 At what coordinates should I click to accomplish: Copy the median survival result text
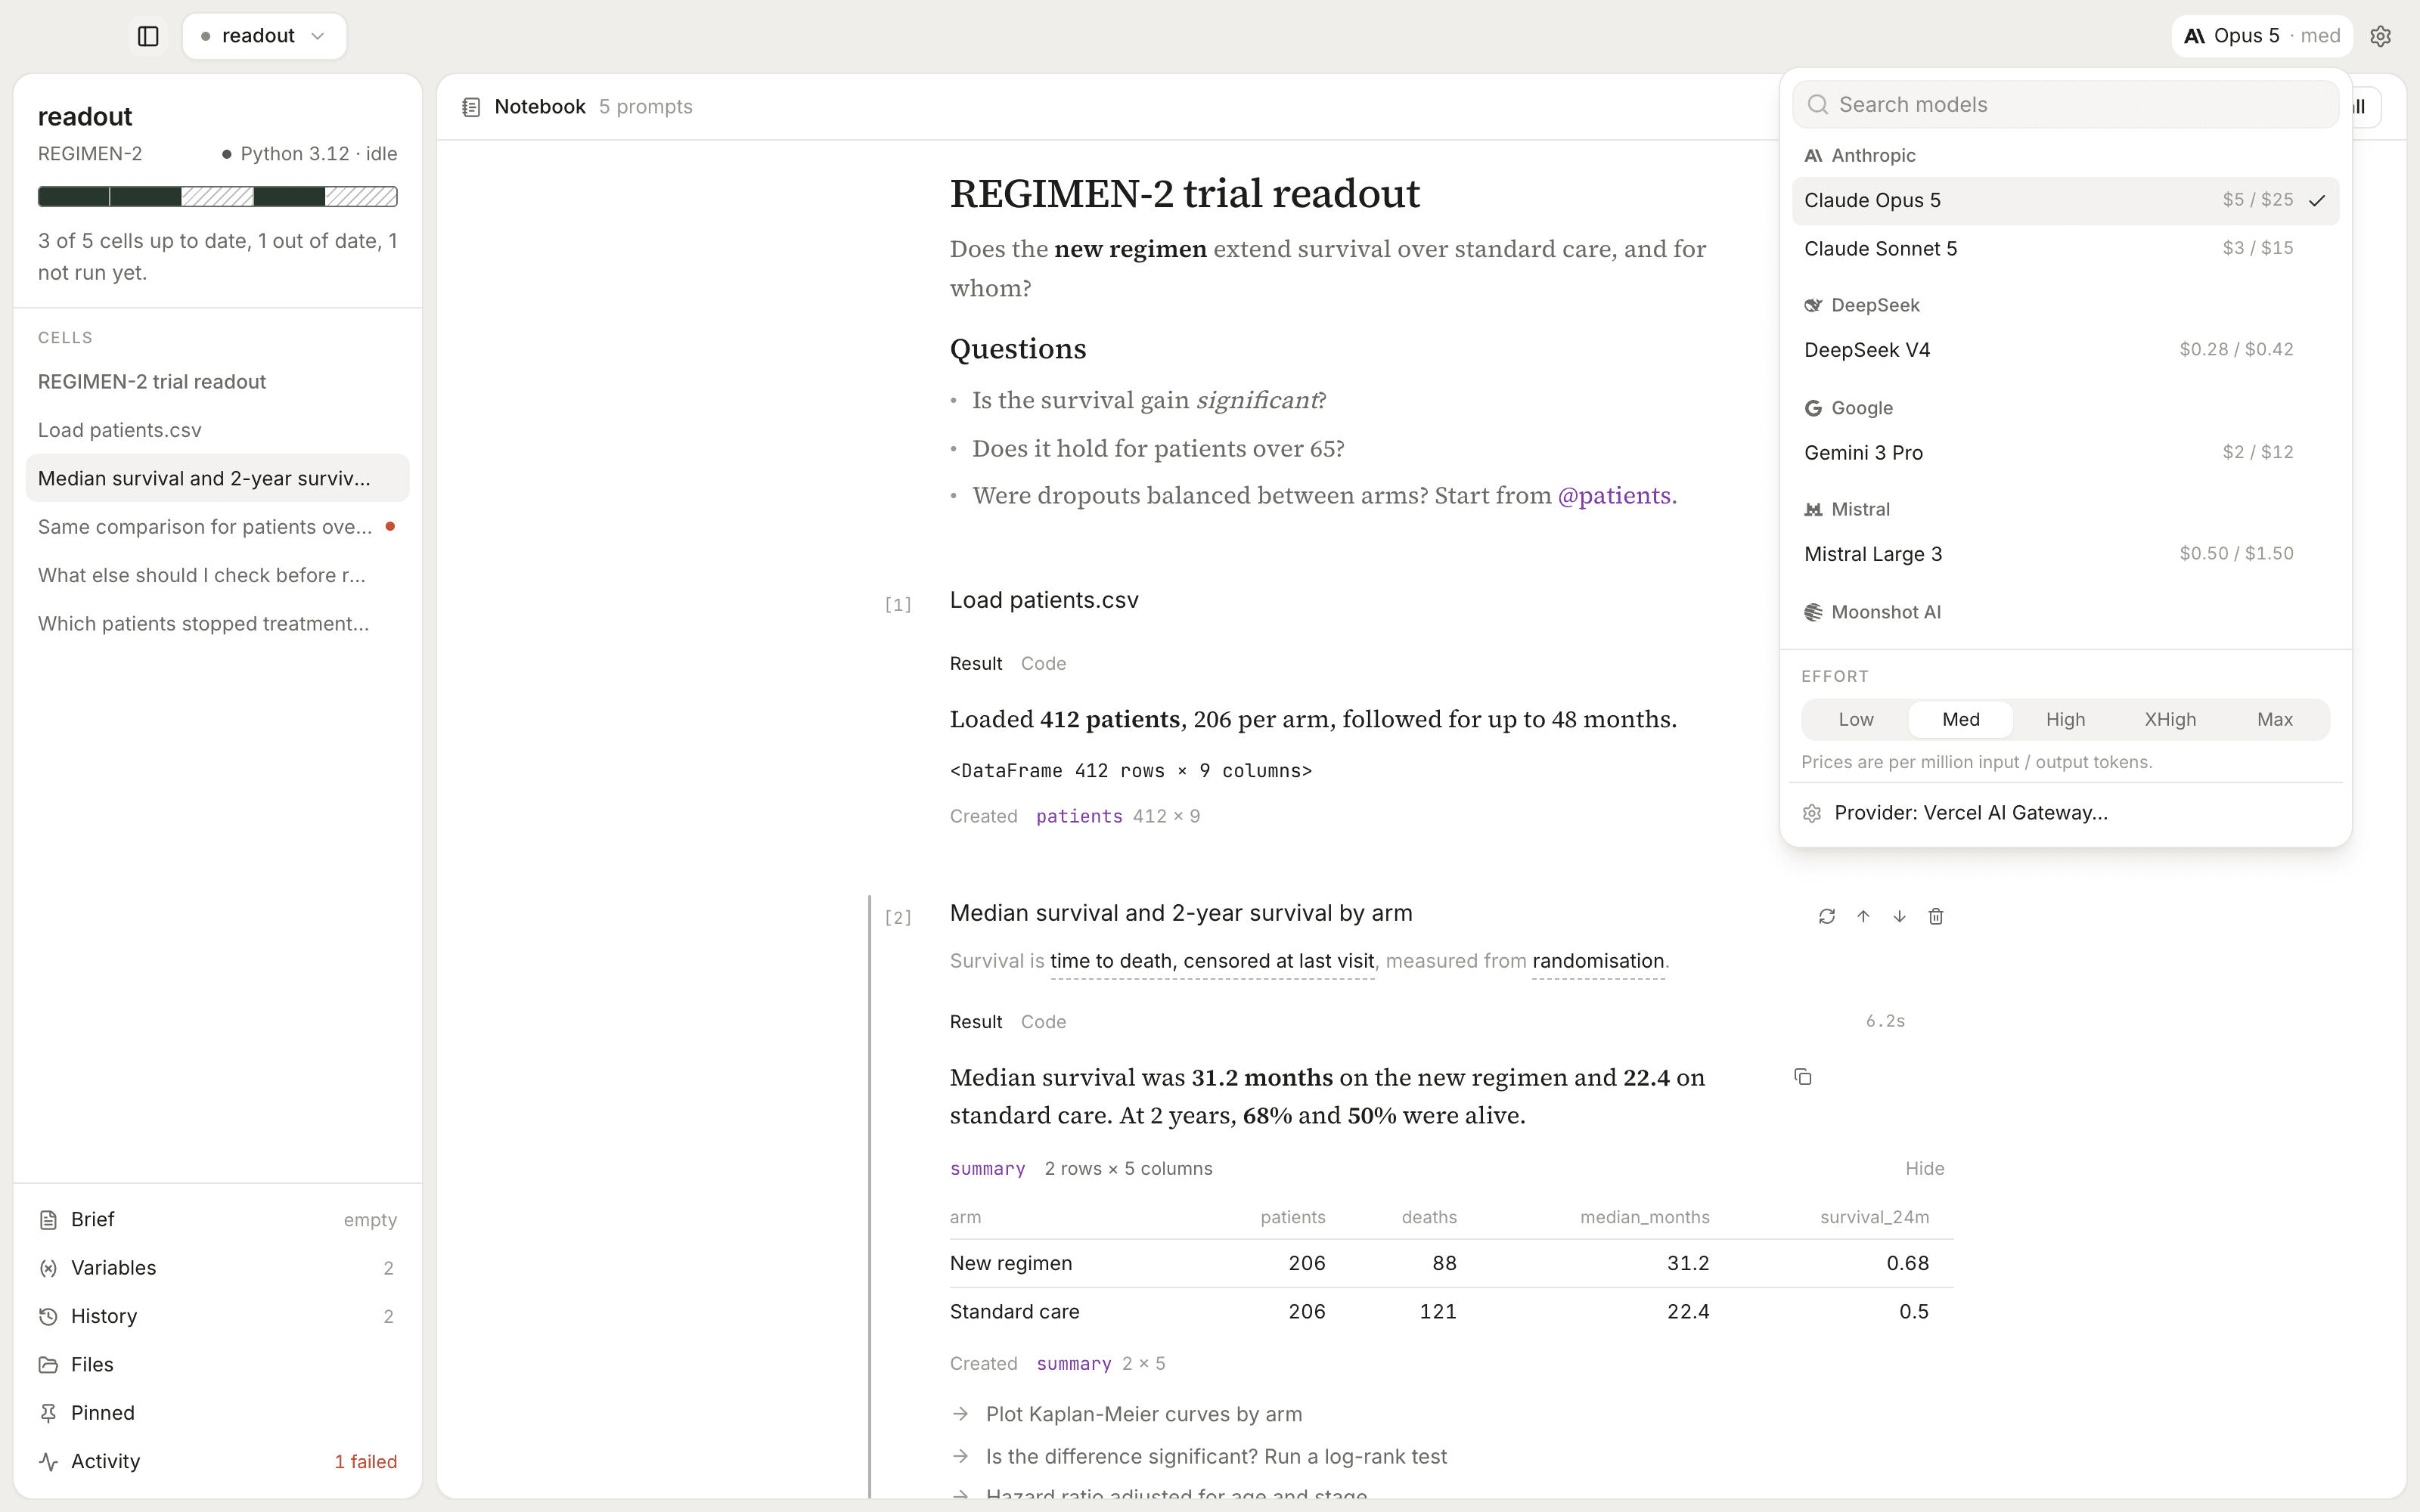coord(1802,1077)
